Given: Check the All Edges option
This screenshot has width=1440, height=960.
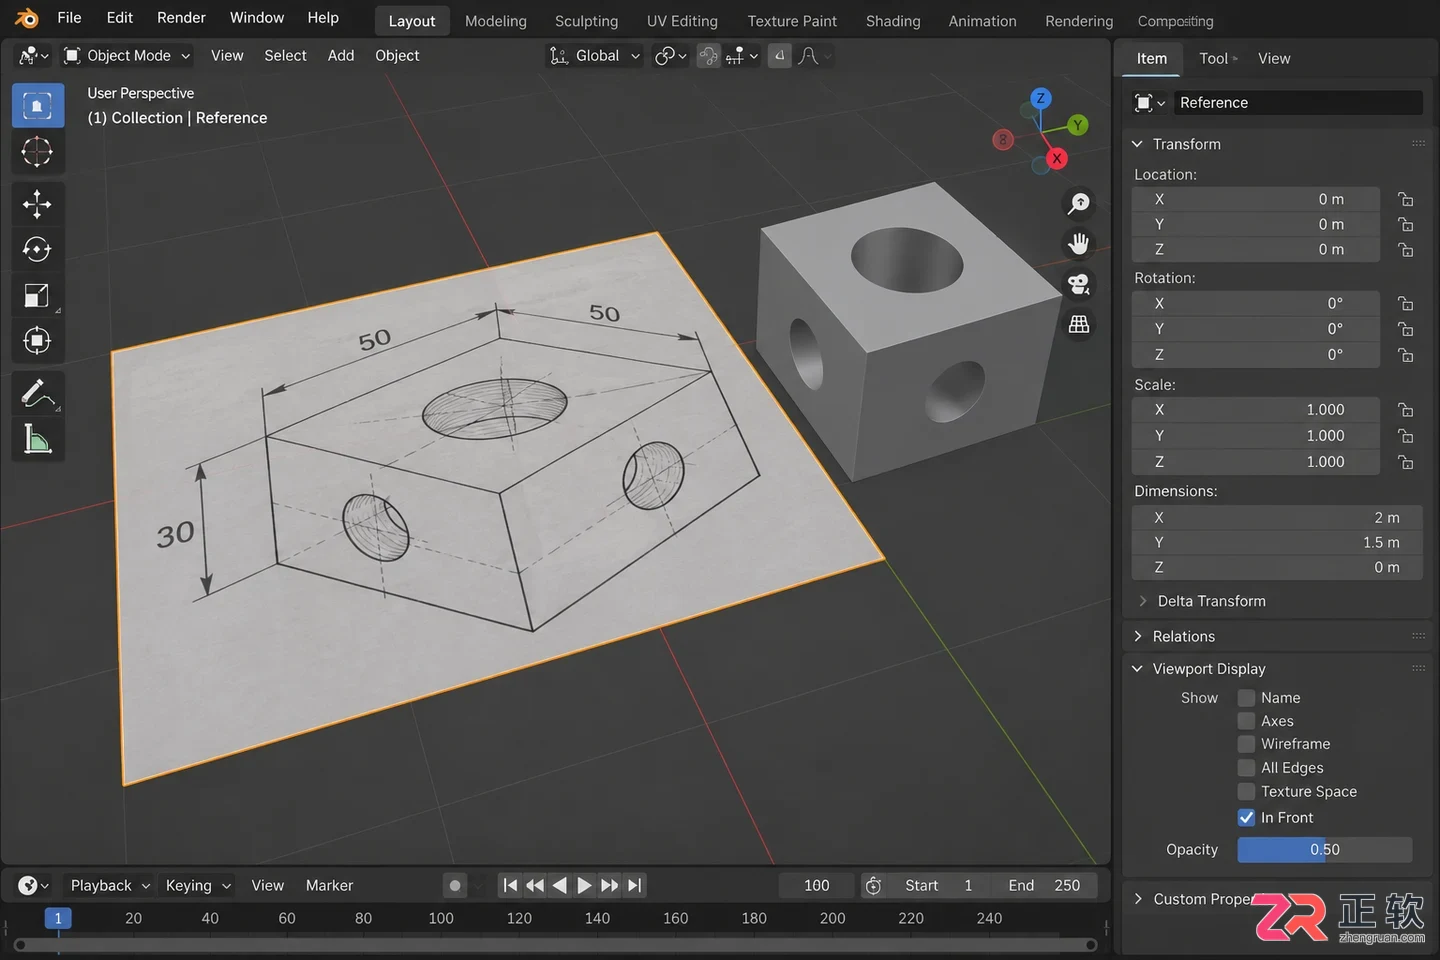Looking at the screenshot, I should point(1246,768).
